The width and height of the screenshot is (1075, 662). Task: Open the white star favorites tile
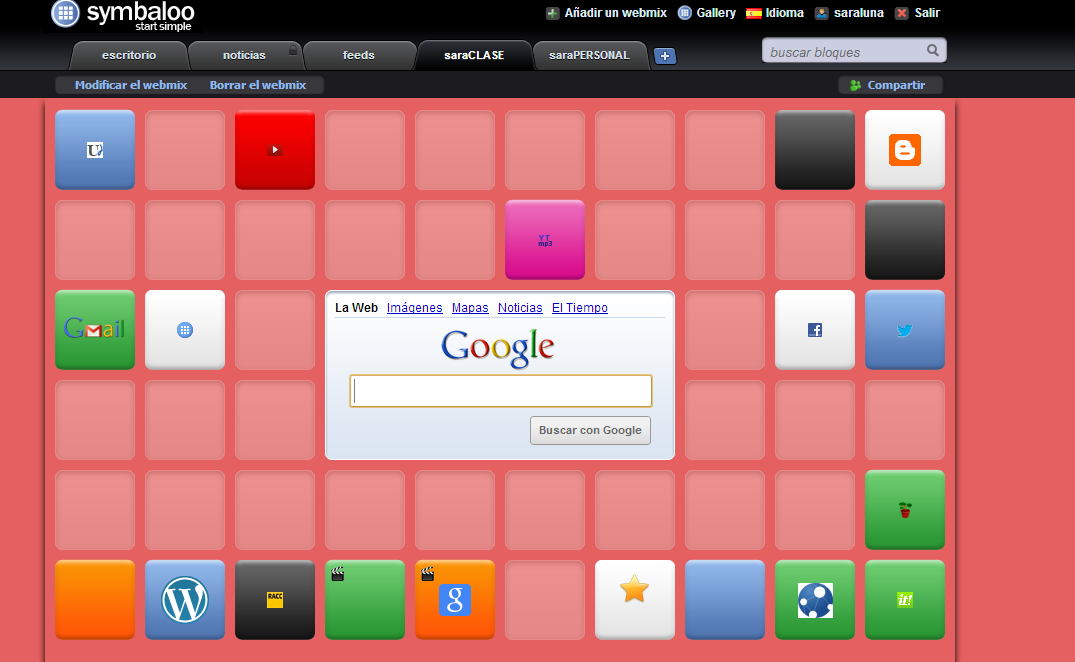pos(635,600)
